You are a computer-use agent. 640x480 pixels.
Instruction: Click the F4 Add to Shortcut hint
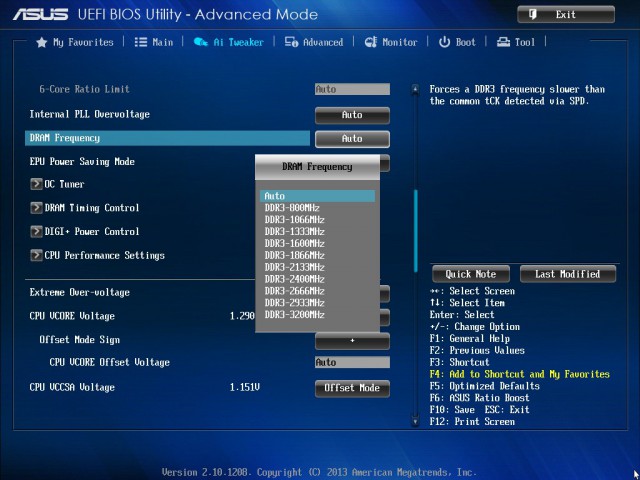[x=519, y=374]
